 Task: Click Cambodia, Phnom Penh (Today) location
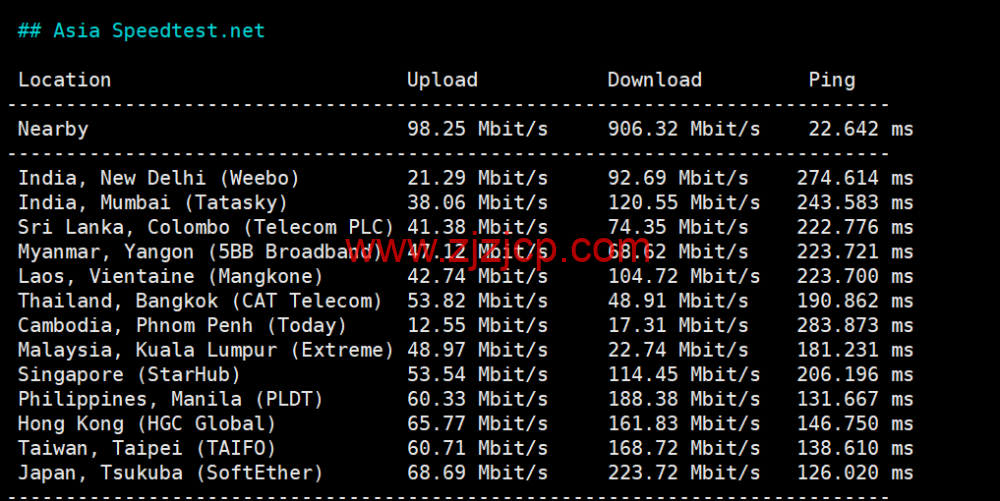pos(182,325)
